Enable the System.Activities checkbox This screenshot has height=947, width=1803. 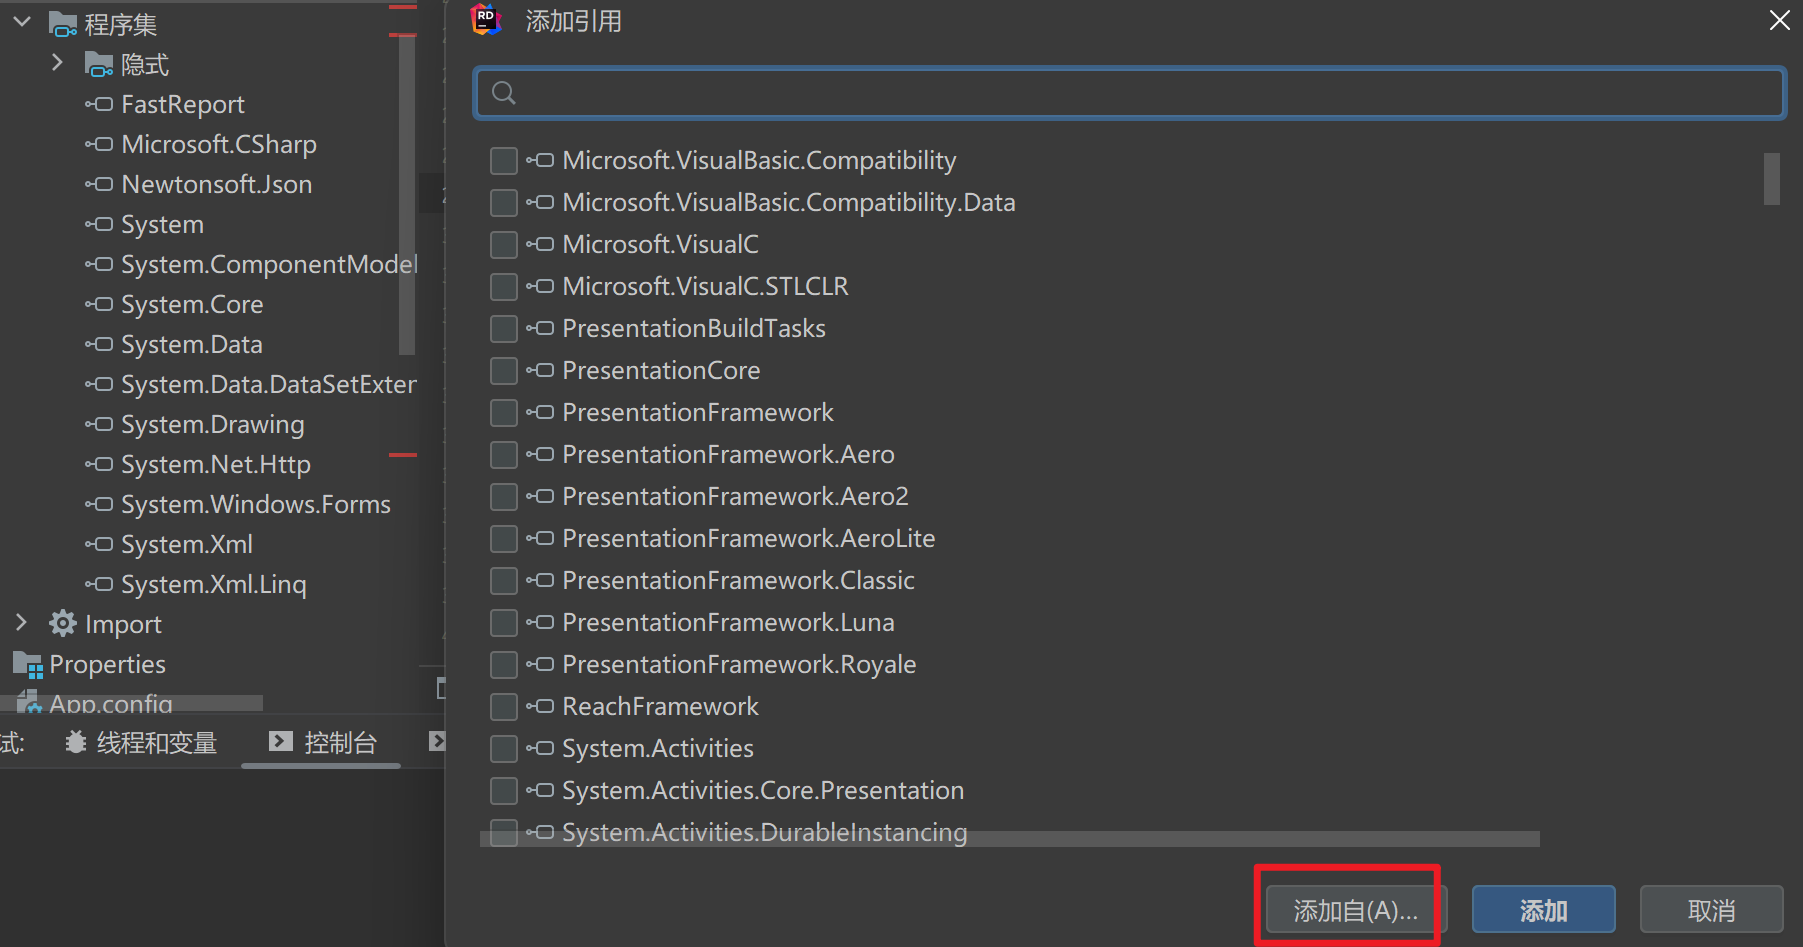504,749
